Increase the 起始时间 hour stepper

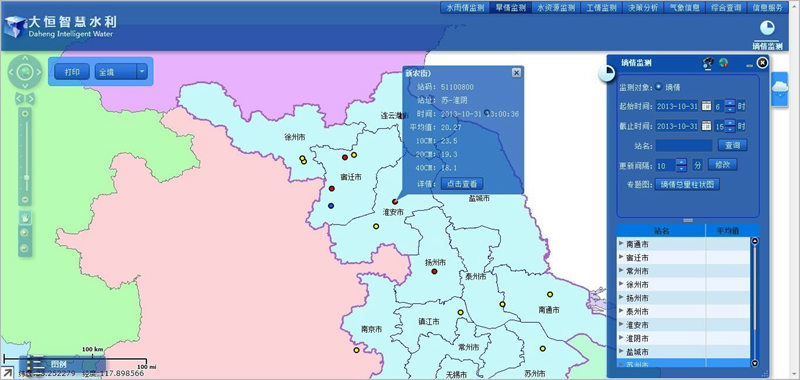pos(730,103)
